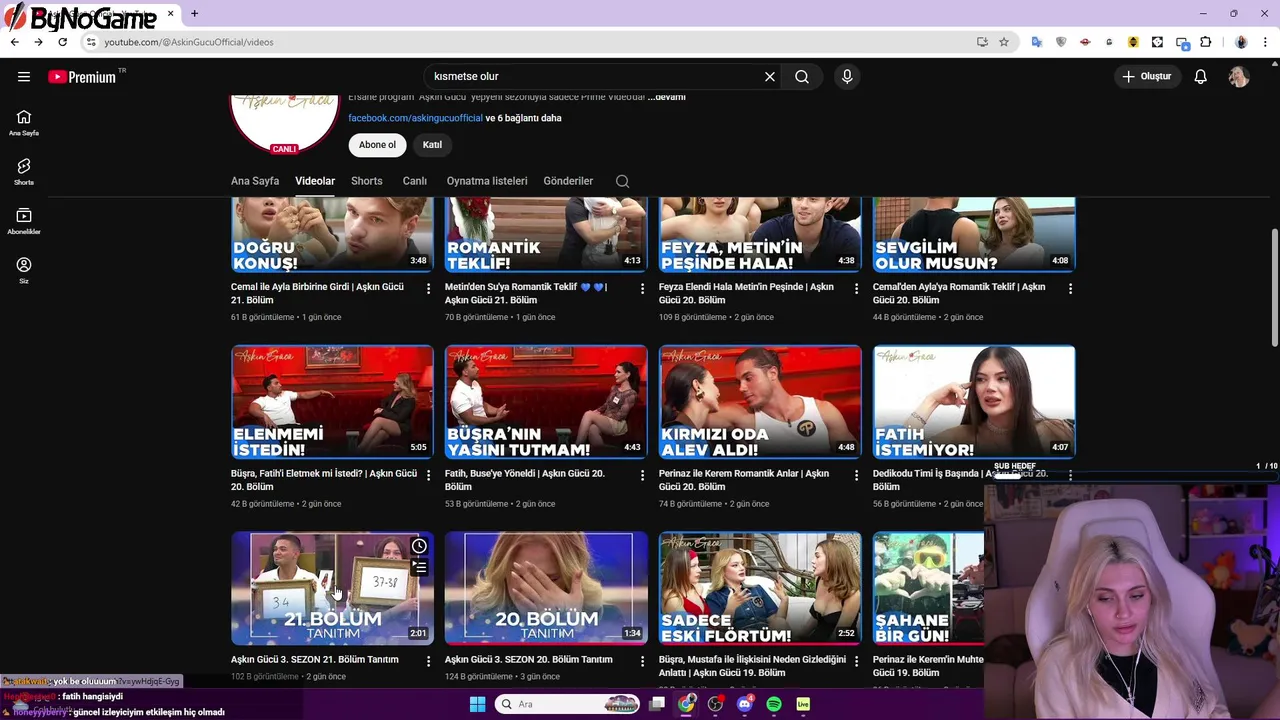The height and width of the screenshot is (720, 1280).
Task: Open Discord from the taskbar
Action: point(744,704)
